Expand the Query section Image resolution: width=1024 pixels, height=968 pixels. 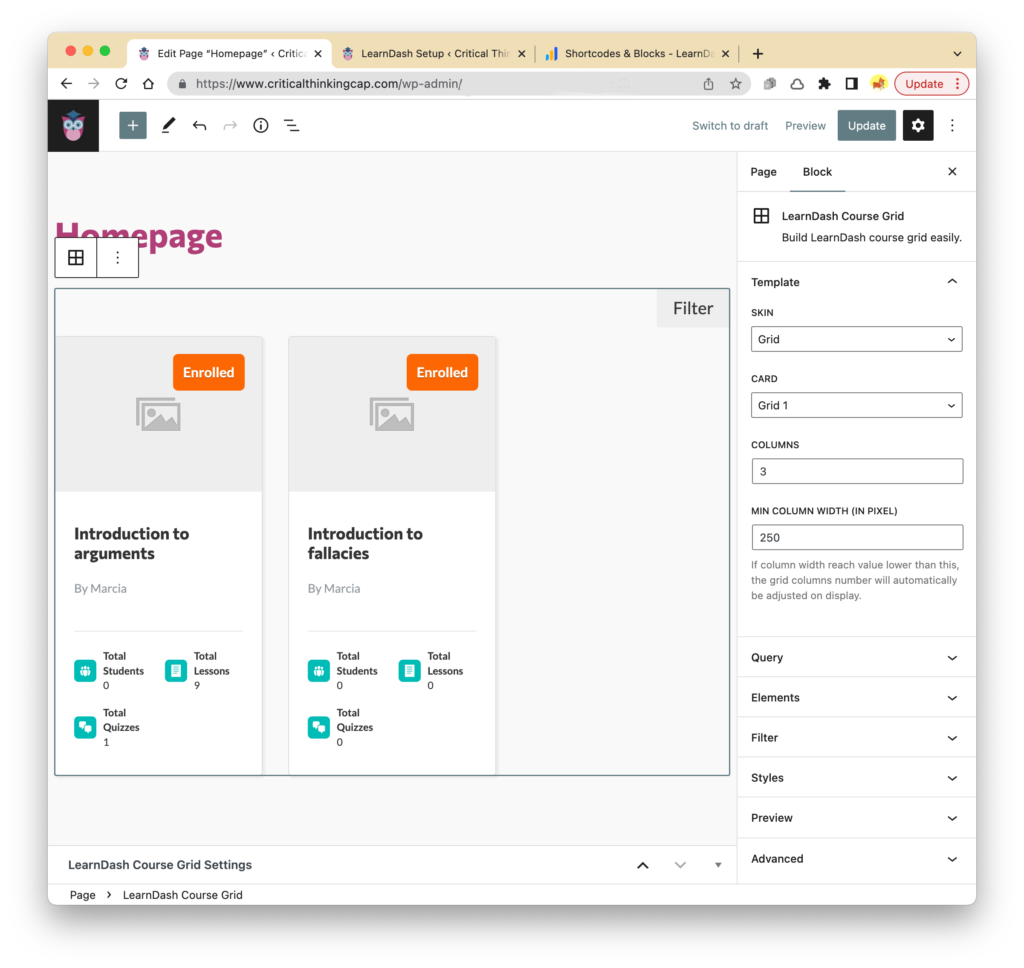tap(856, 657)
